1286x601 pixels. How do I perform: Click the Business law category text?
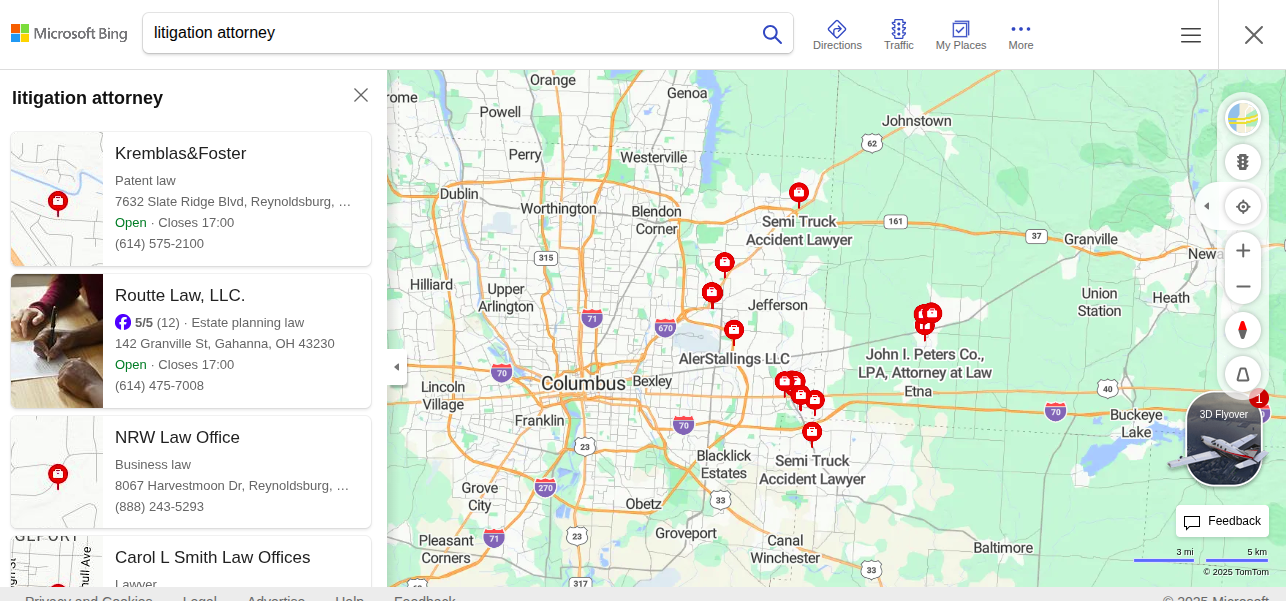tap(153, 464)
